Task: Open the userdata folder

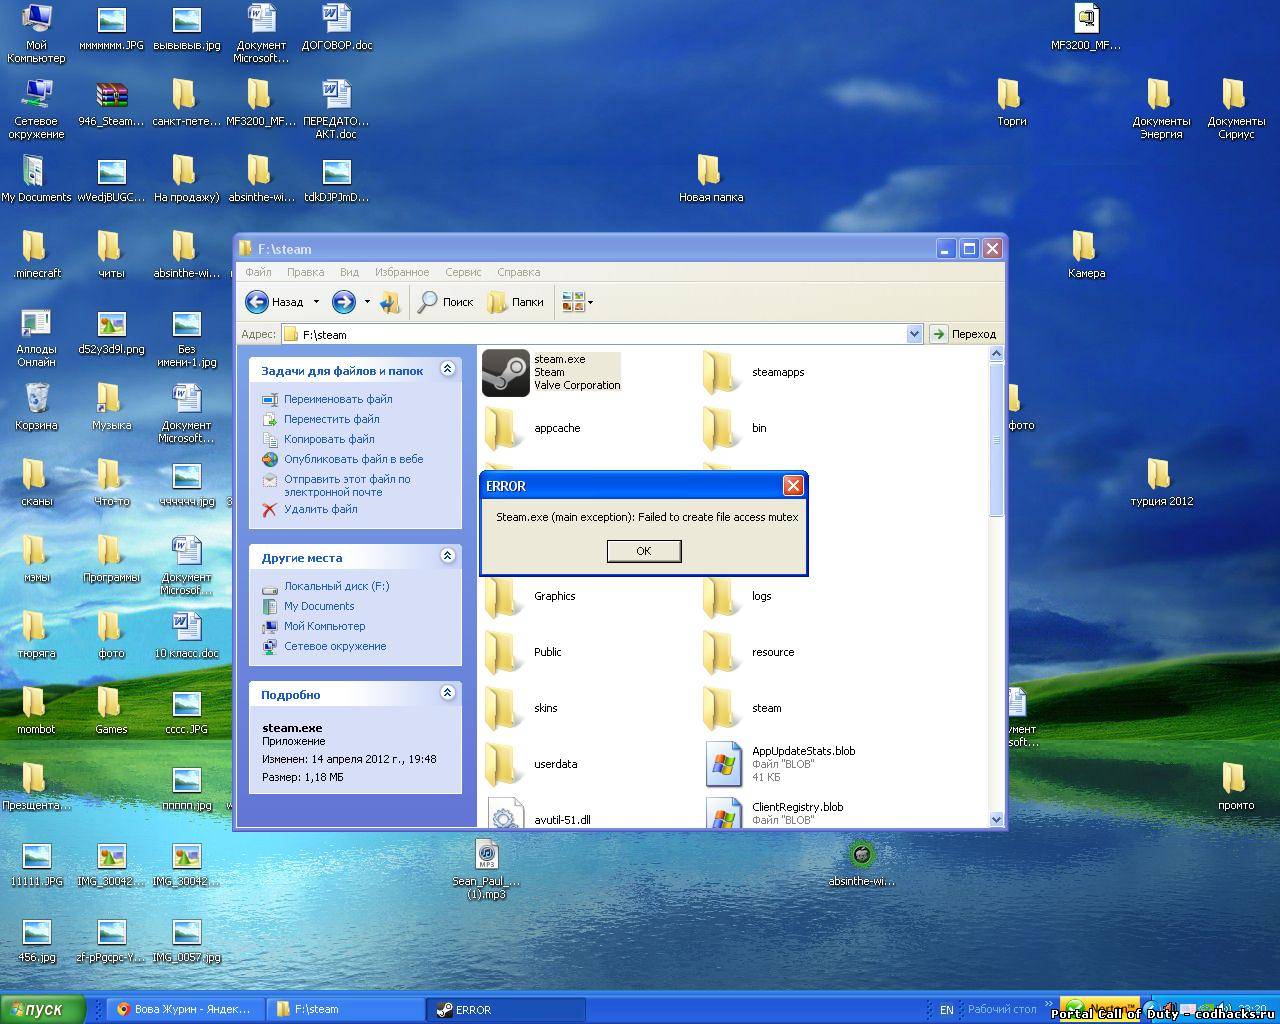Action: pos(503,765)
